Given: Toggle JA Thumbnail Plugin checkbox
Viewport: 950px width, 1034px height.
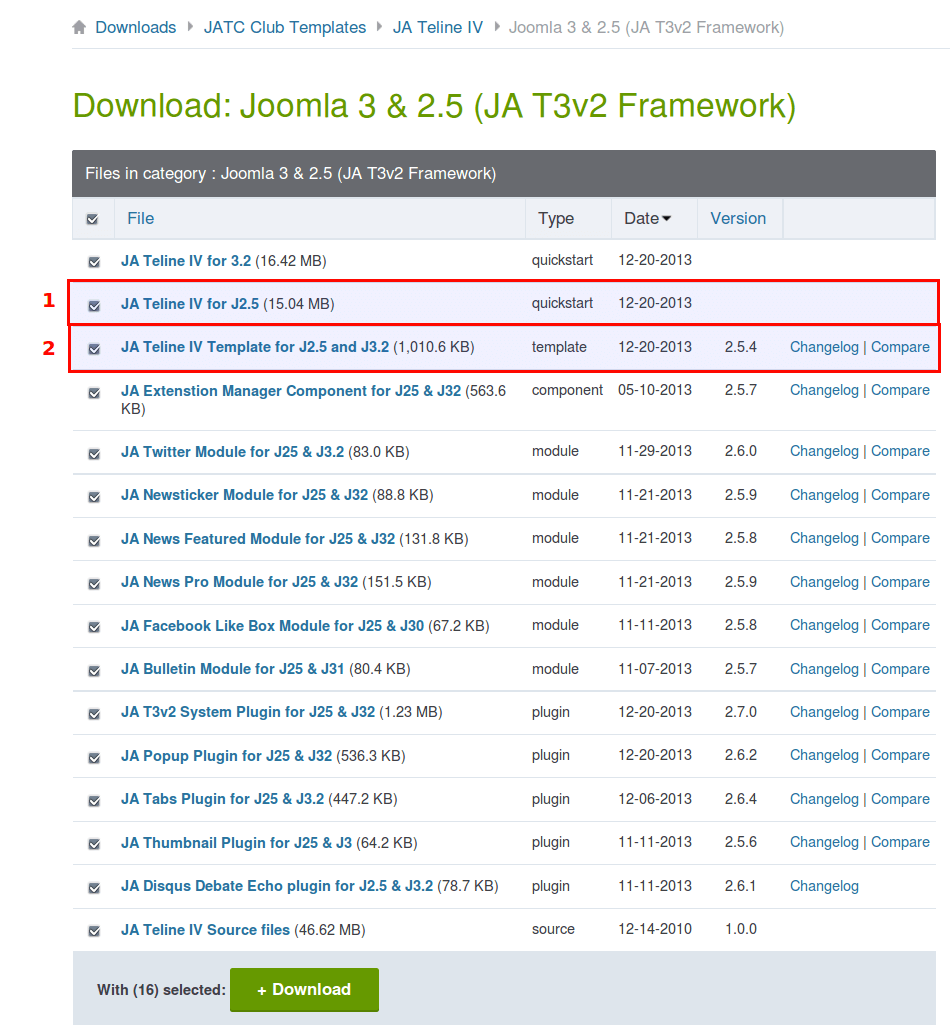Looking at the screenshot, I should (94, 843).
